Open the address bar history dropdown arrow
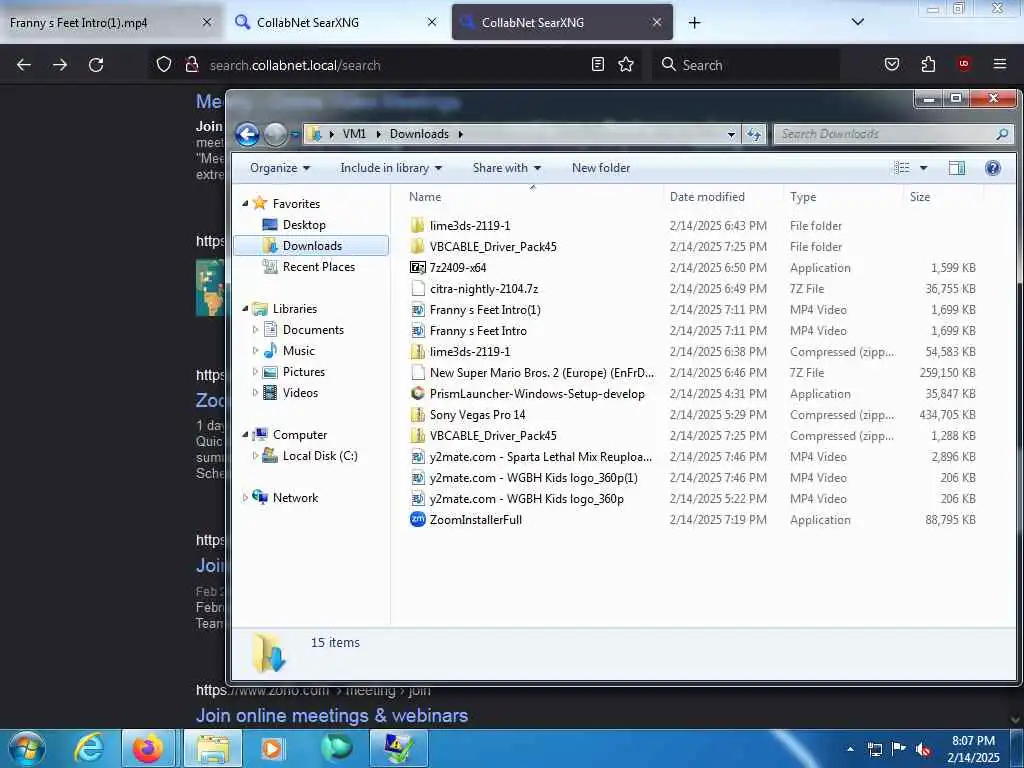 click(731, 135)
